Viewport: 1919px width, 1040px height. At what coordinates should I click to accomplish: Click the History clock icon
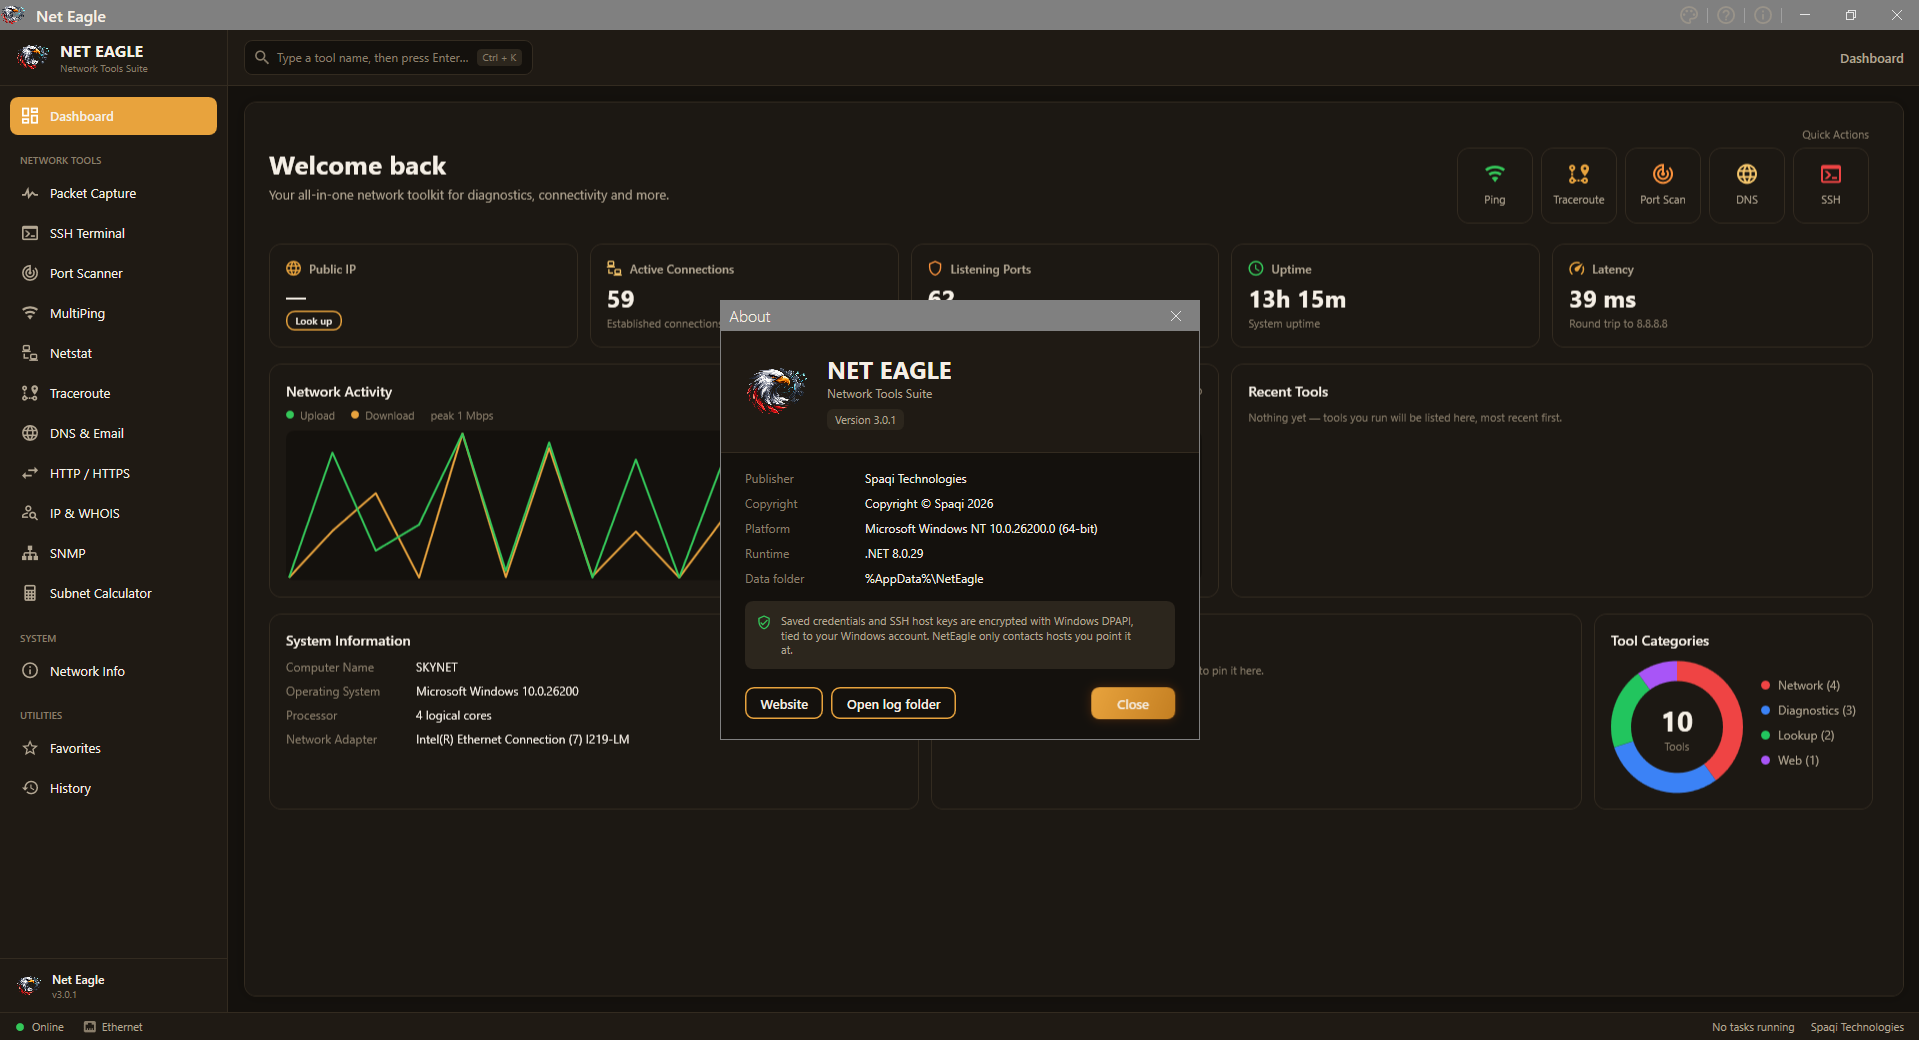pos(30,788)
